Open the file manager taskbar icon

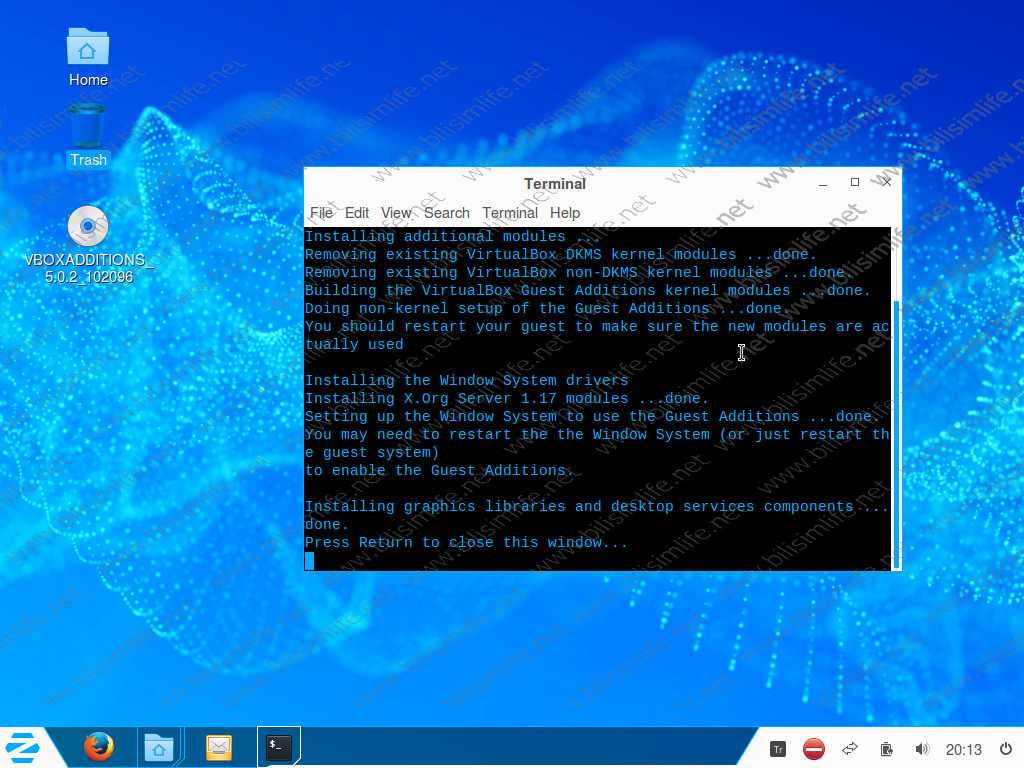pyautogui.click(x=159, y=747)
